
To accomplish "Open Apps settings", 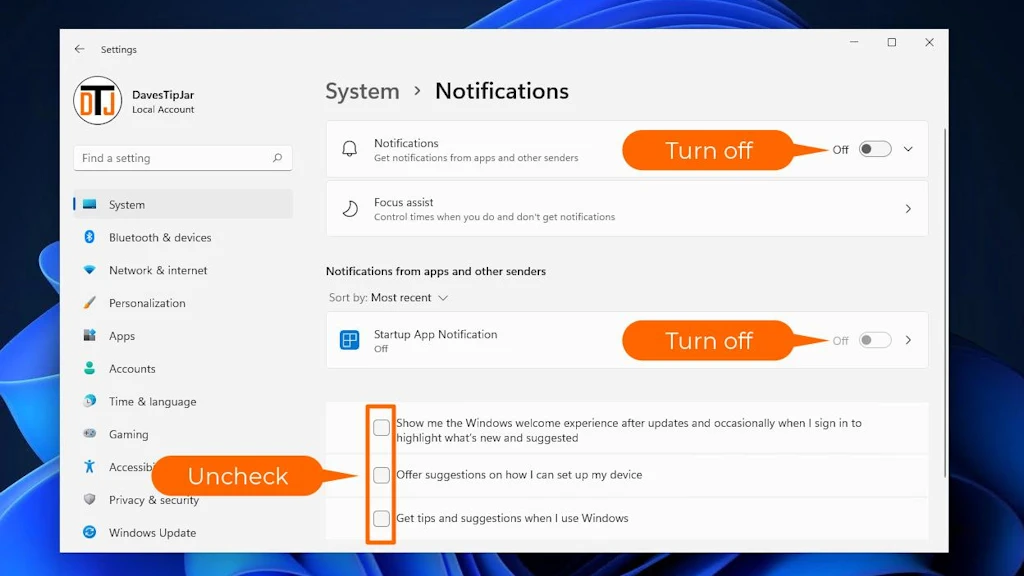I will [x=183, y=335].
